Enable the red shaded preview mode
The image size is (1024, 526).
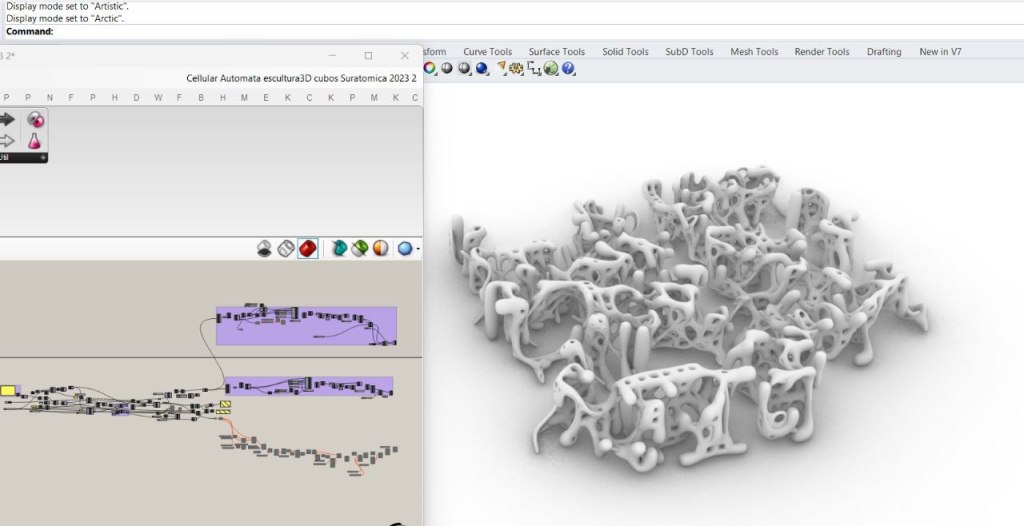coord(308,248)
